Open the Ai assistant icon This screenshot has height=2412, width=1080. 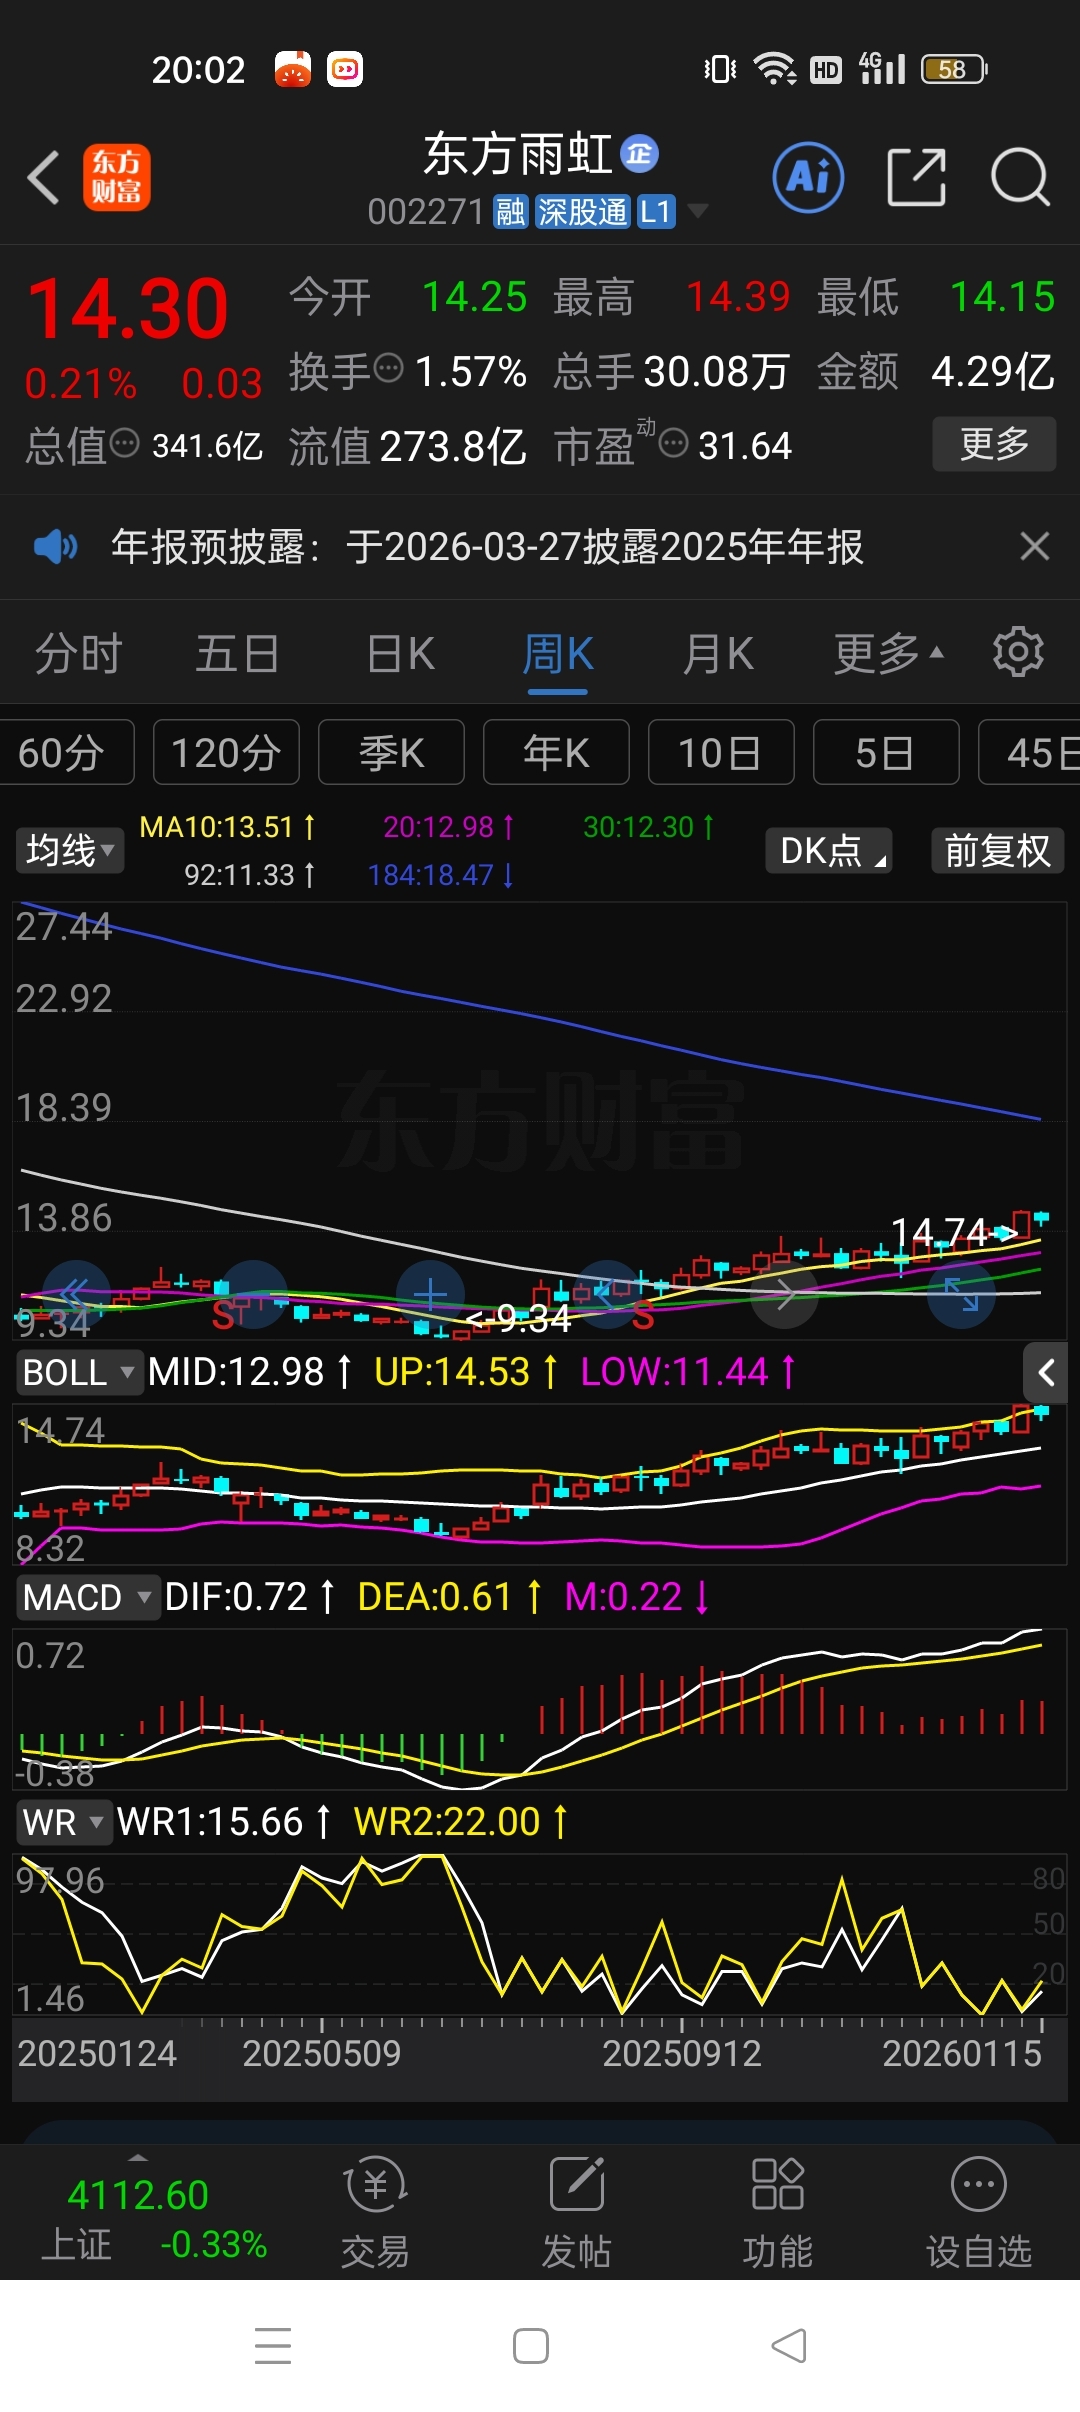[x=808, y=178]
